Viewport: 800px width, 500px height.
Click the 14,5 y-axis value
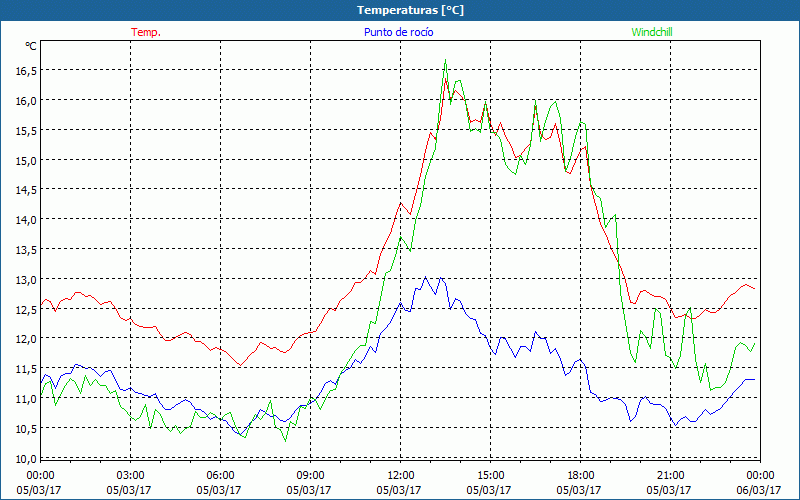click(x=26, y=190)
